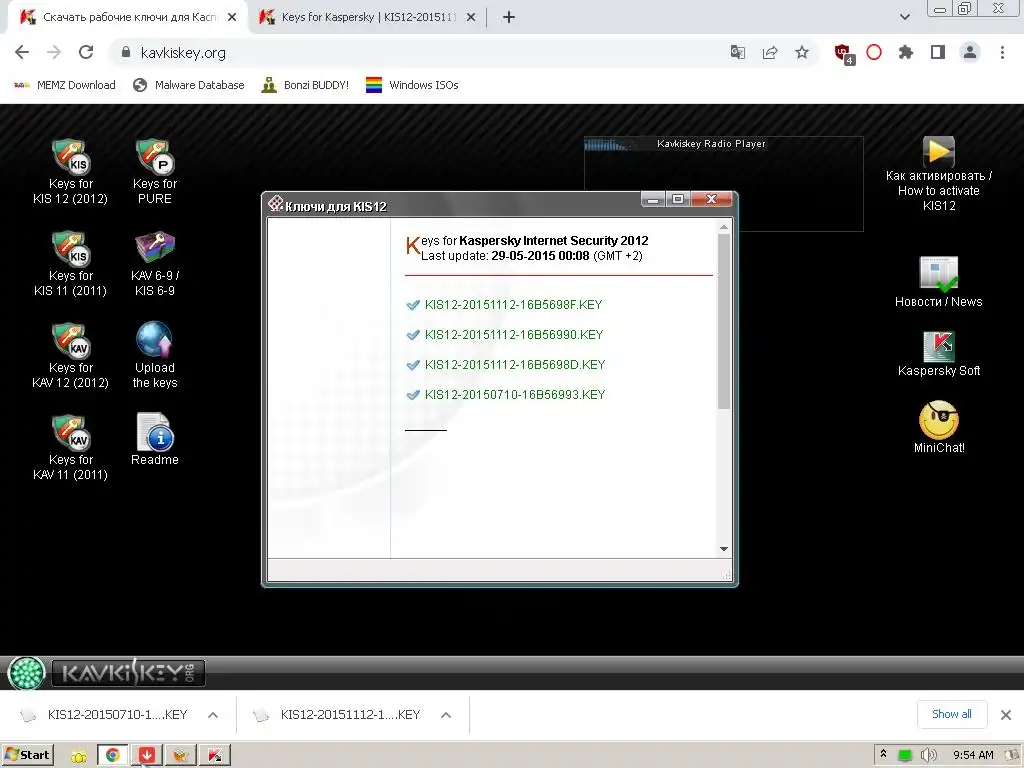This screenshot has width=1024, height=768.
Task: Click the browser Back arrow
Action: 22,52
